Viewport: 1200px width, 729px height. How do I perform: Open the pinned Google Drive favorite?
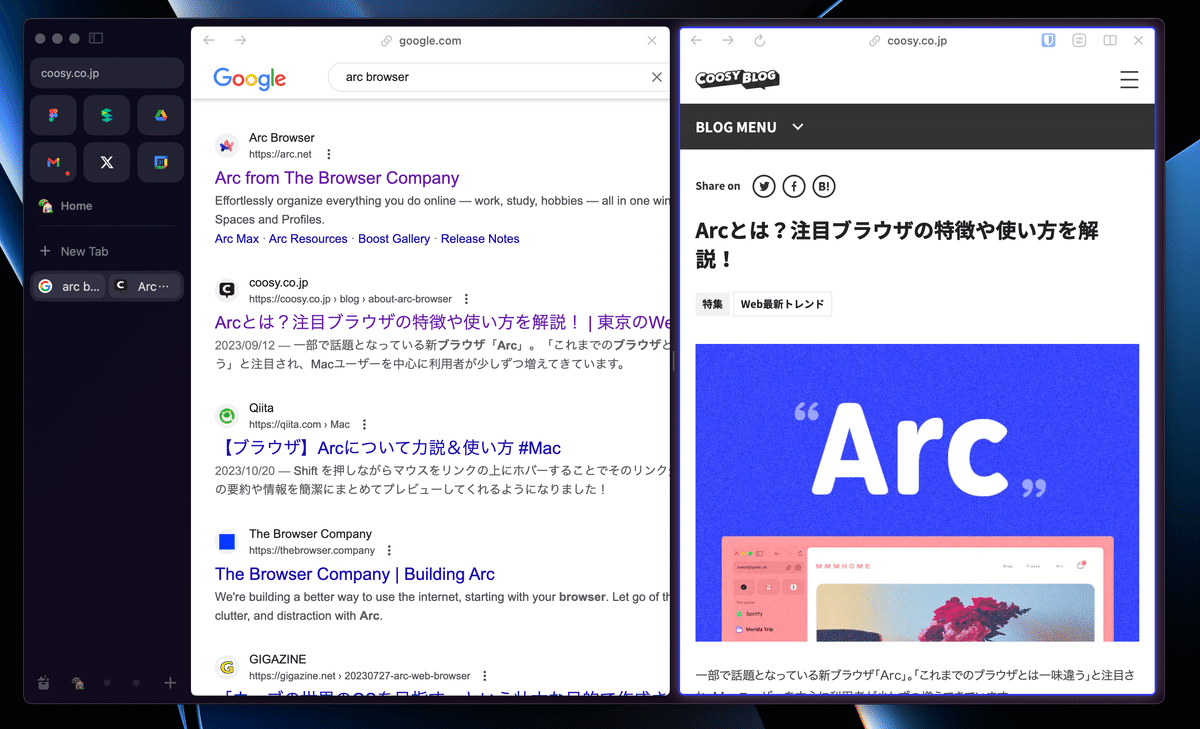(x=160, y=116)
